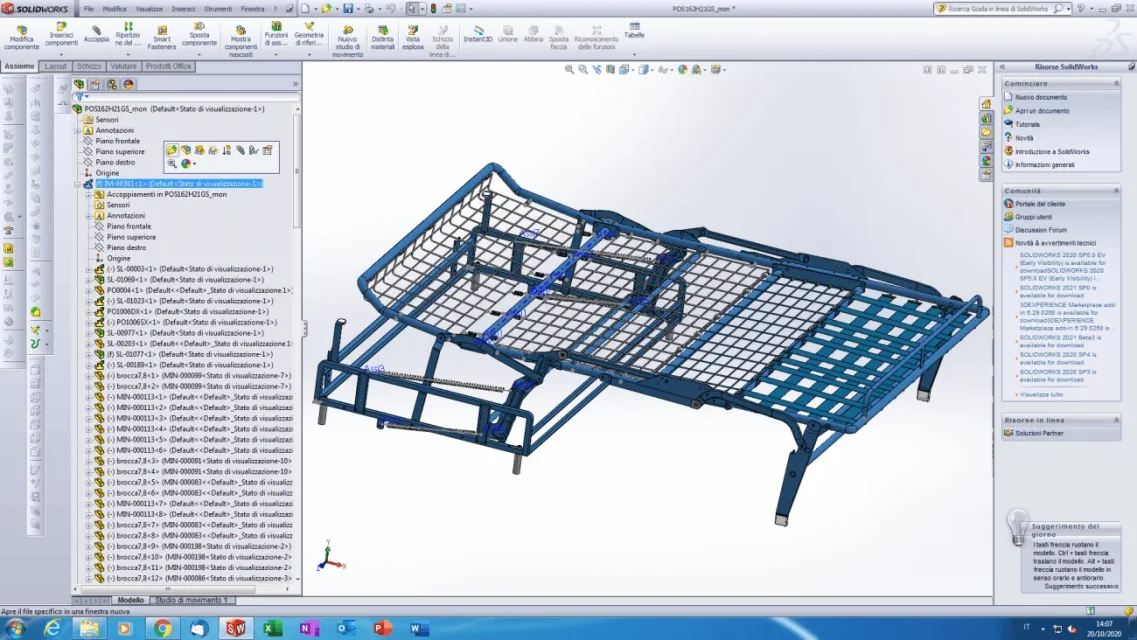Click the Excel icon in Windows taskbar
The image size is (1137, 640).
click(x=273, y=628)
